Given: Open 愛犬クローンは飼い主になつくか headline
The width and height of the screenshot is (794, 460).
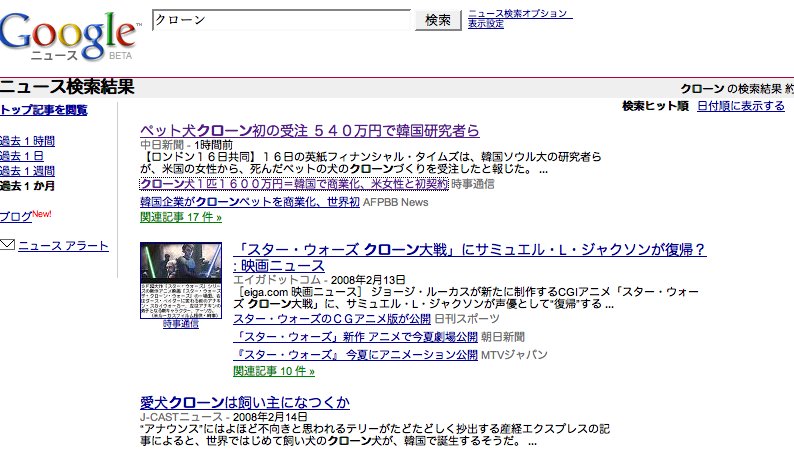Looking at the screenshot, I should pos(245,403).
